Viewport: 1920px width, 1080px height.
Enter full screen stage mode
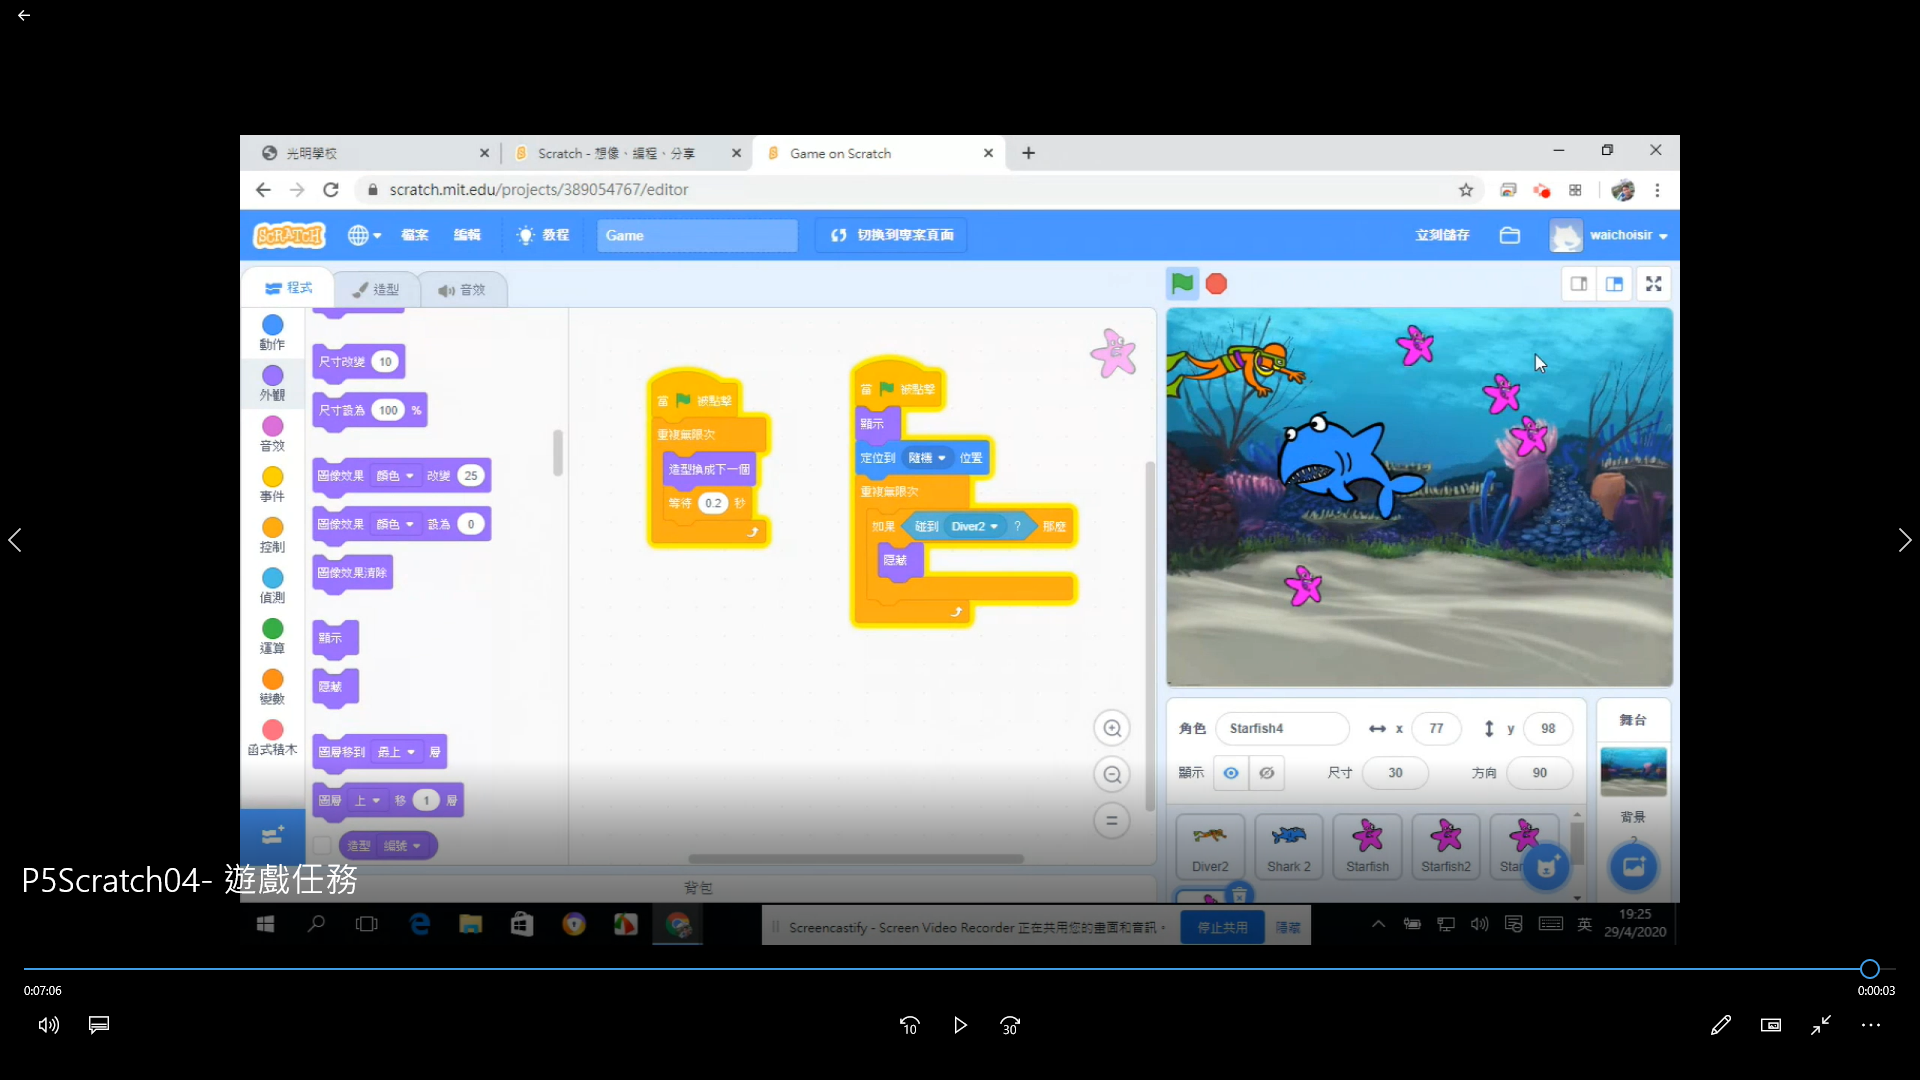click(x=1654, y=284)
